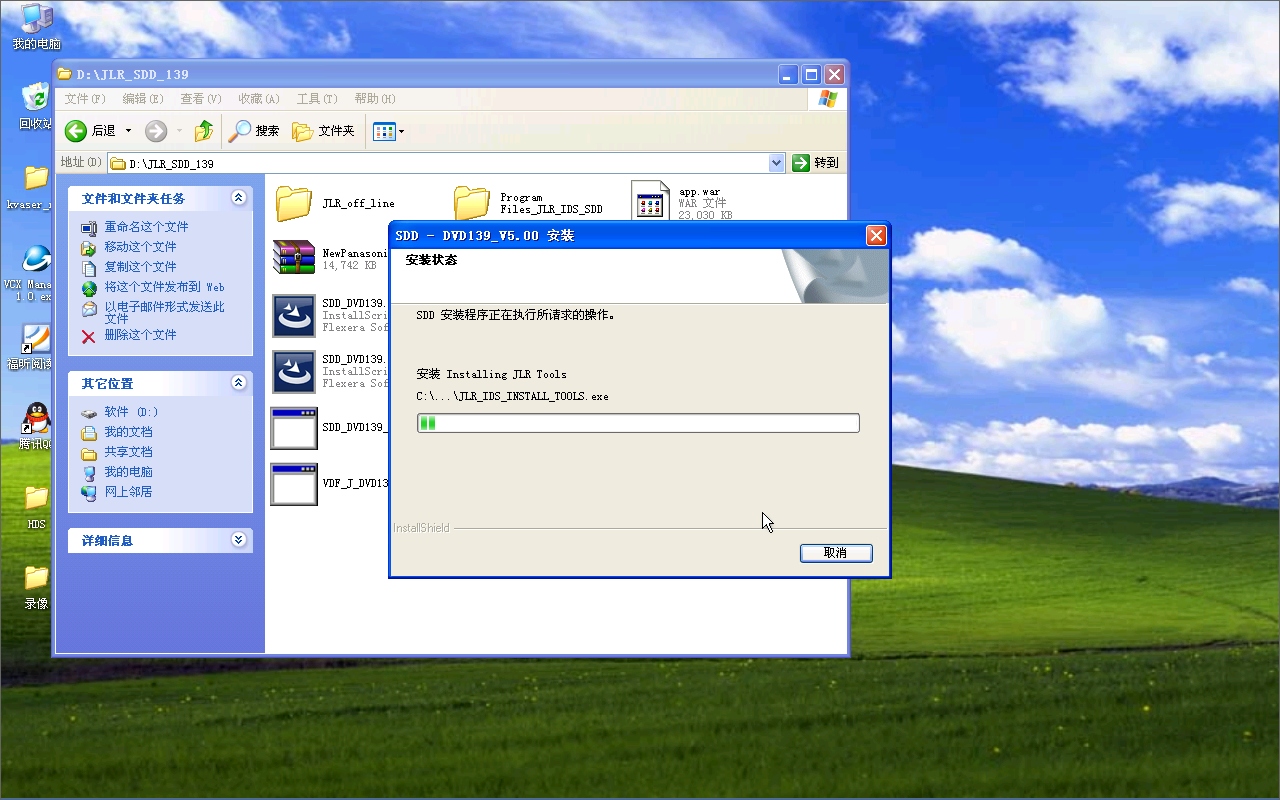Select the second SDD_DVD139 InstallScript file

(x=330, y=372)
